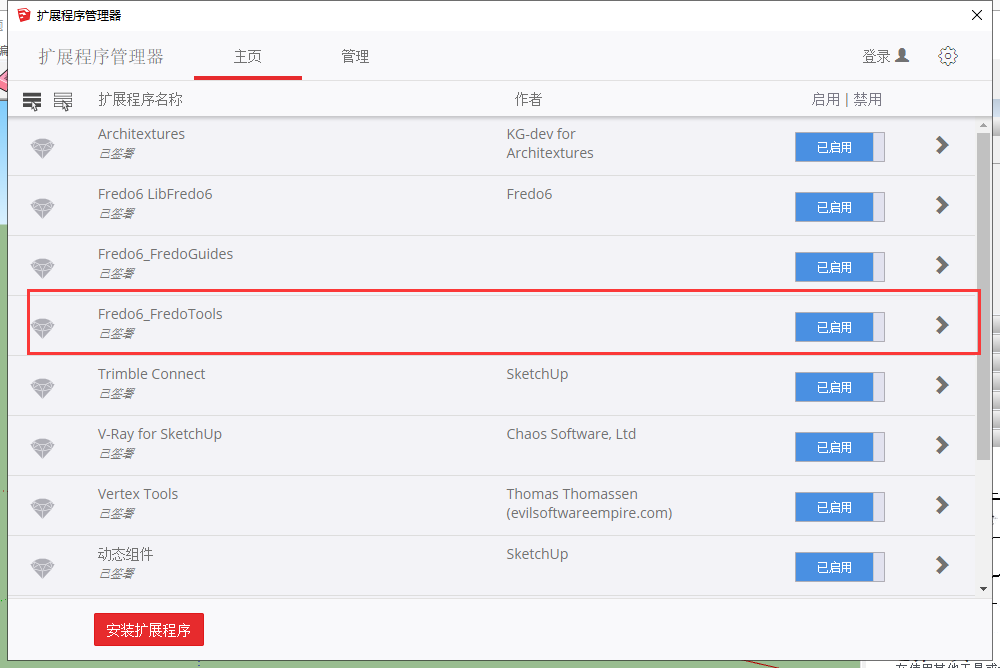Screen dimensions: 1000x668
Task: Click the Trimble Connect extension icon
Action: tap(42, 386)
